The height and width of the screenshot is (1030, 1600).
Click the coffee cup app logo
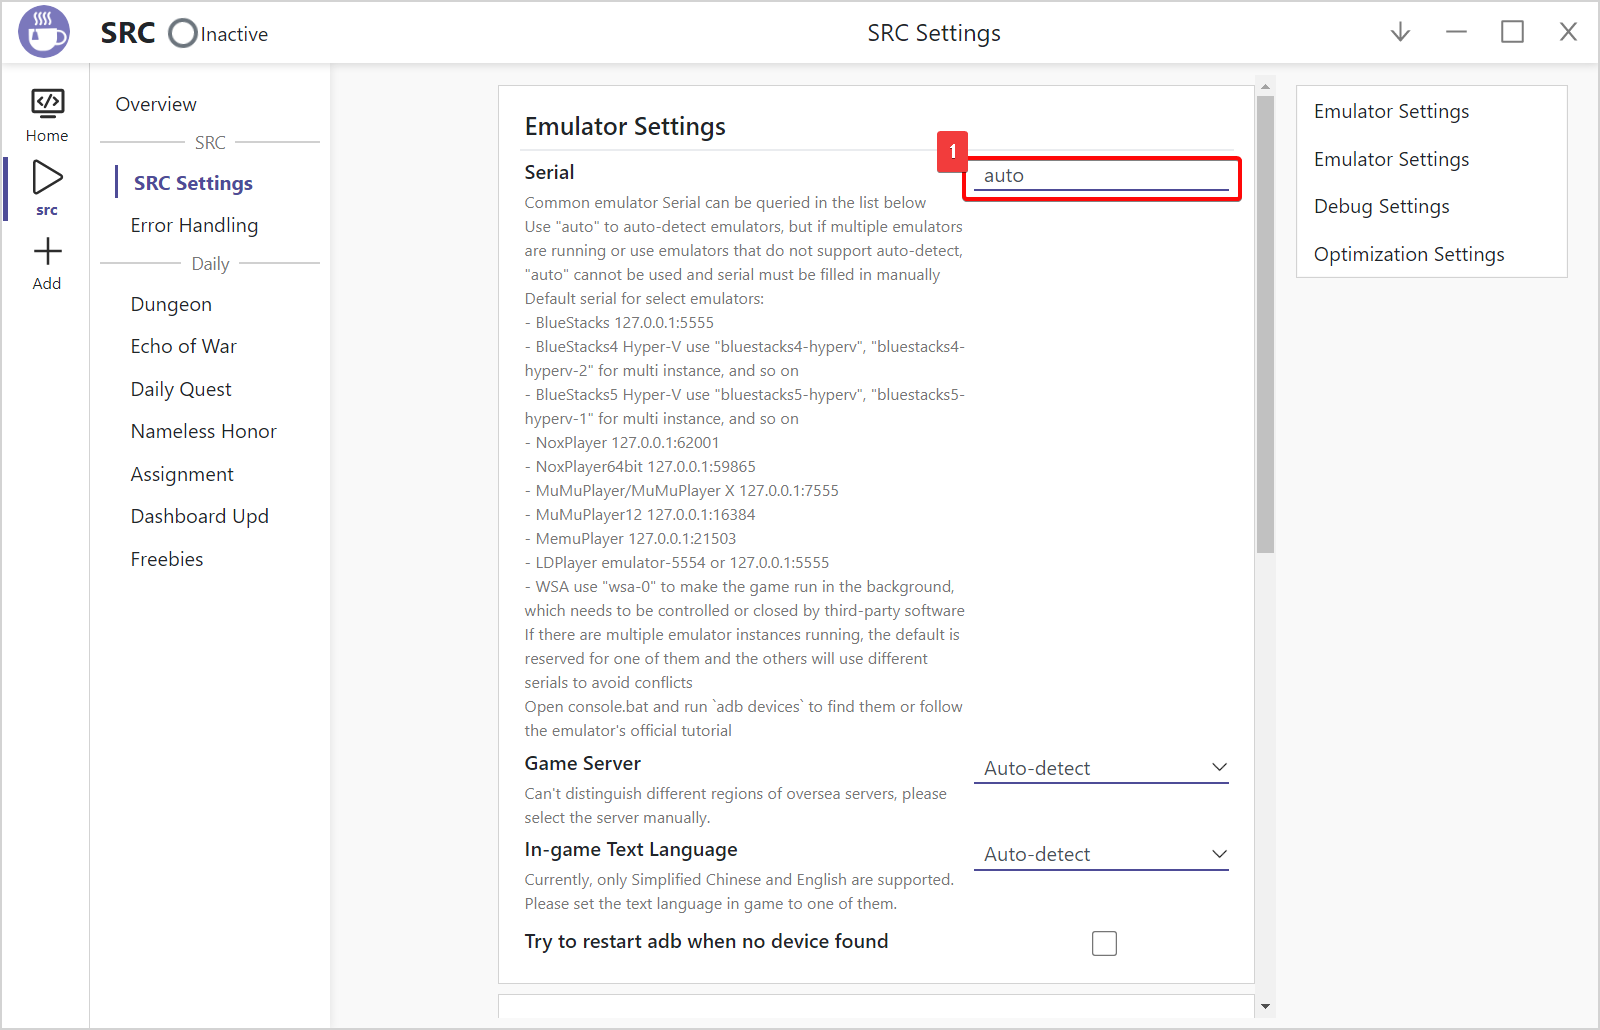pyautogui.click(x=44, y=31)
